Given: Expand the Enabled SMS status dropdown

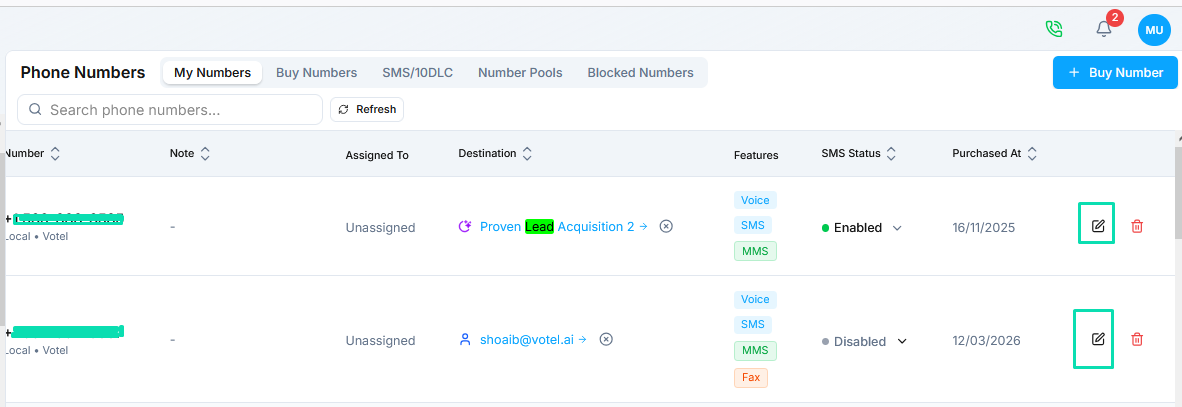Looking at the screenshot, I should pos(897,228).
